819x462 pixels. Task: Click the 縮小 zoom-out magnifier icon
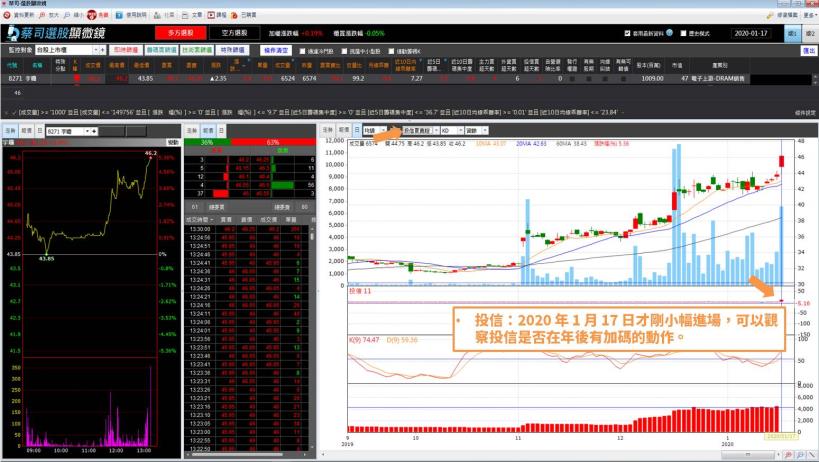(67, 15)
